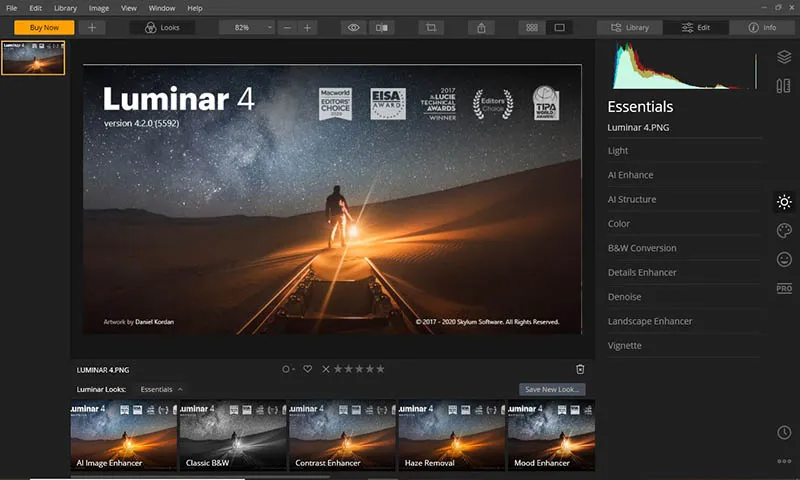The width and height of the screenshot is (800, 480).
Task: Open the Layers icon in right sidebar
Action: [784, 57]
